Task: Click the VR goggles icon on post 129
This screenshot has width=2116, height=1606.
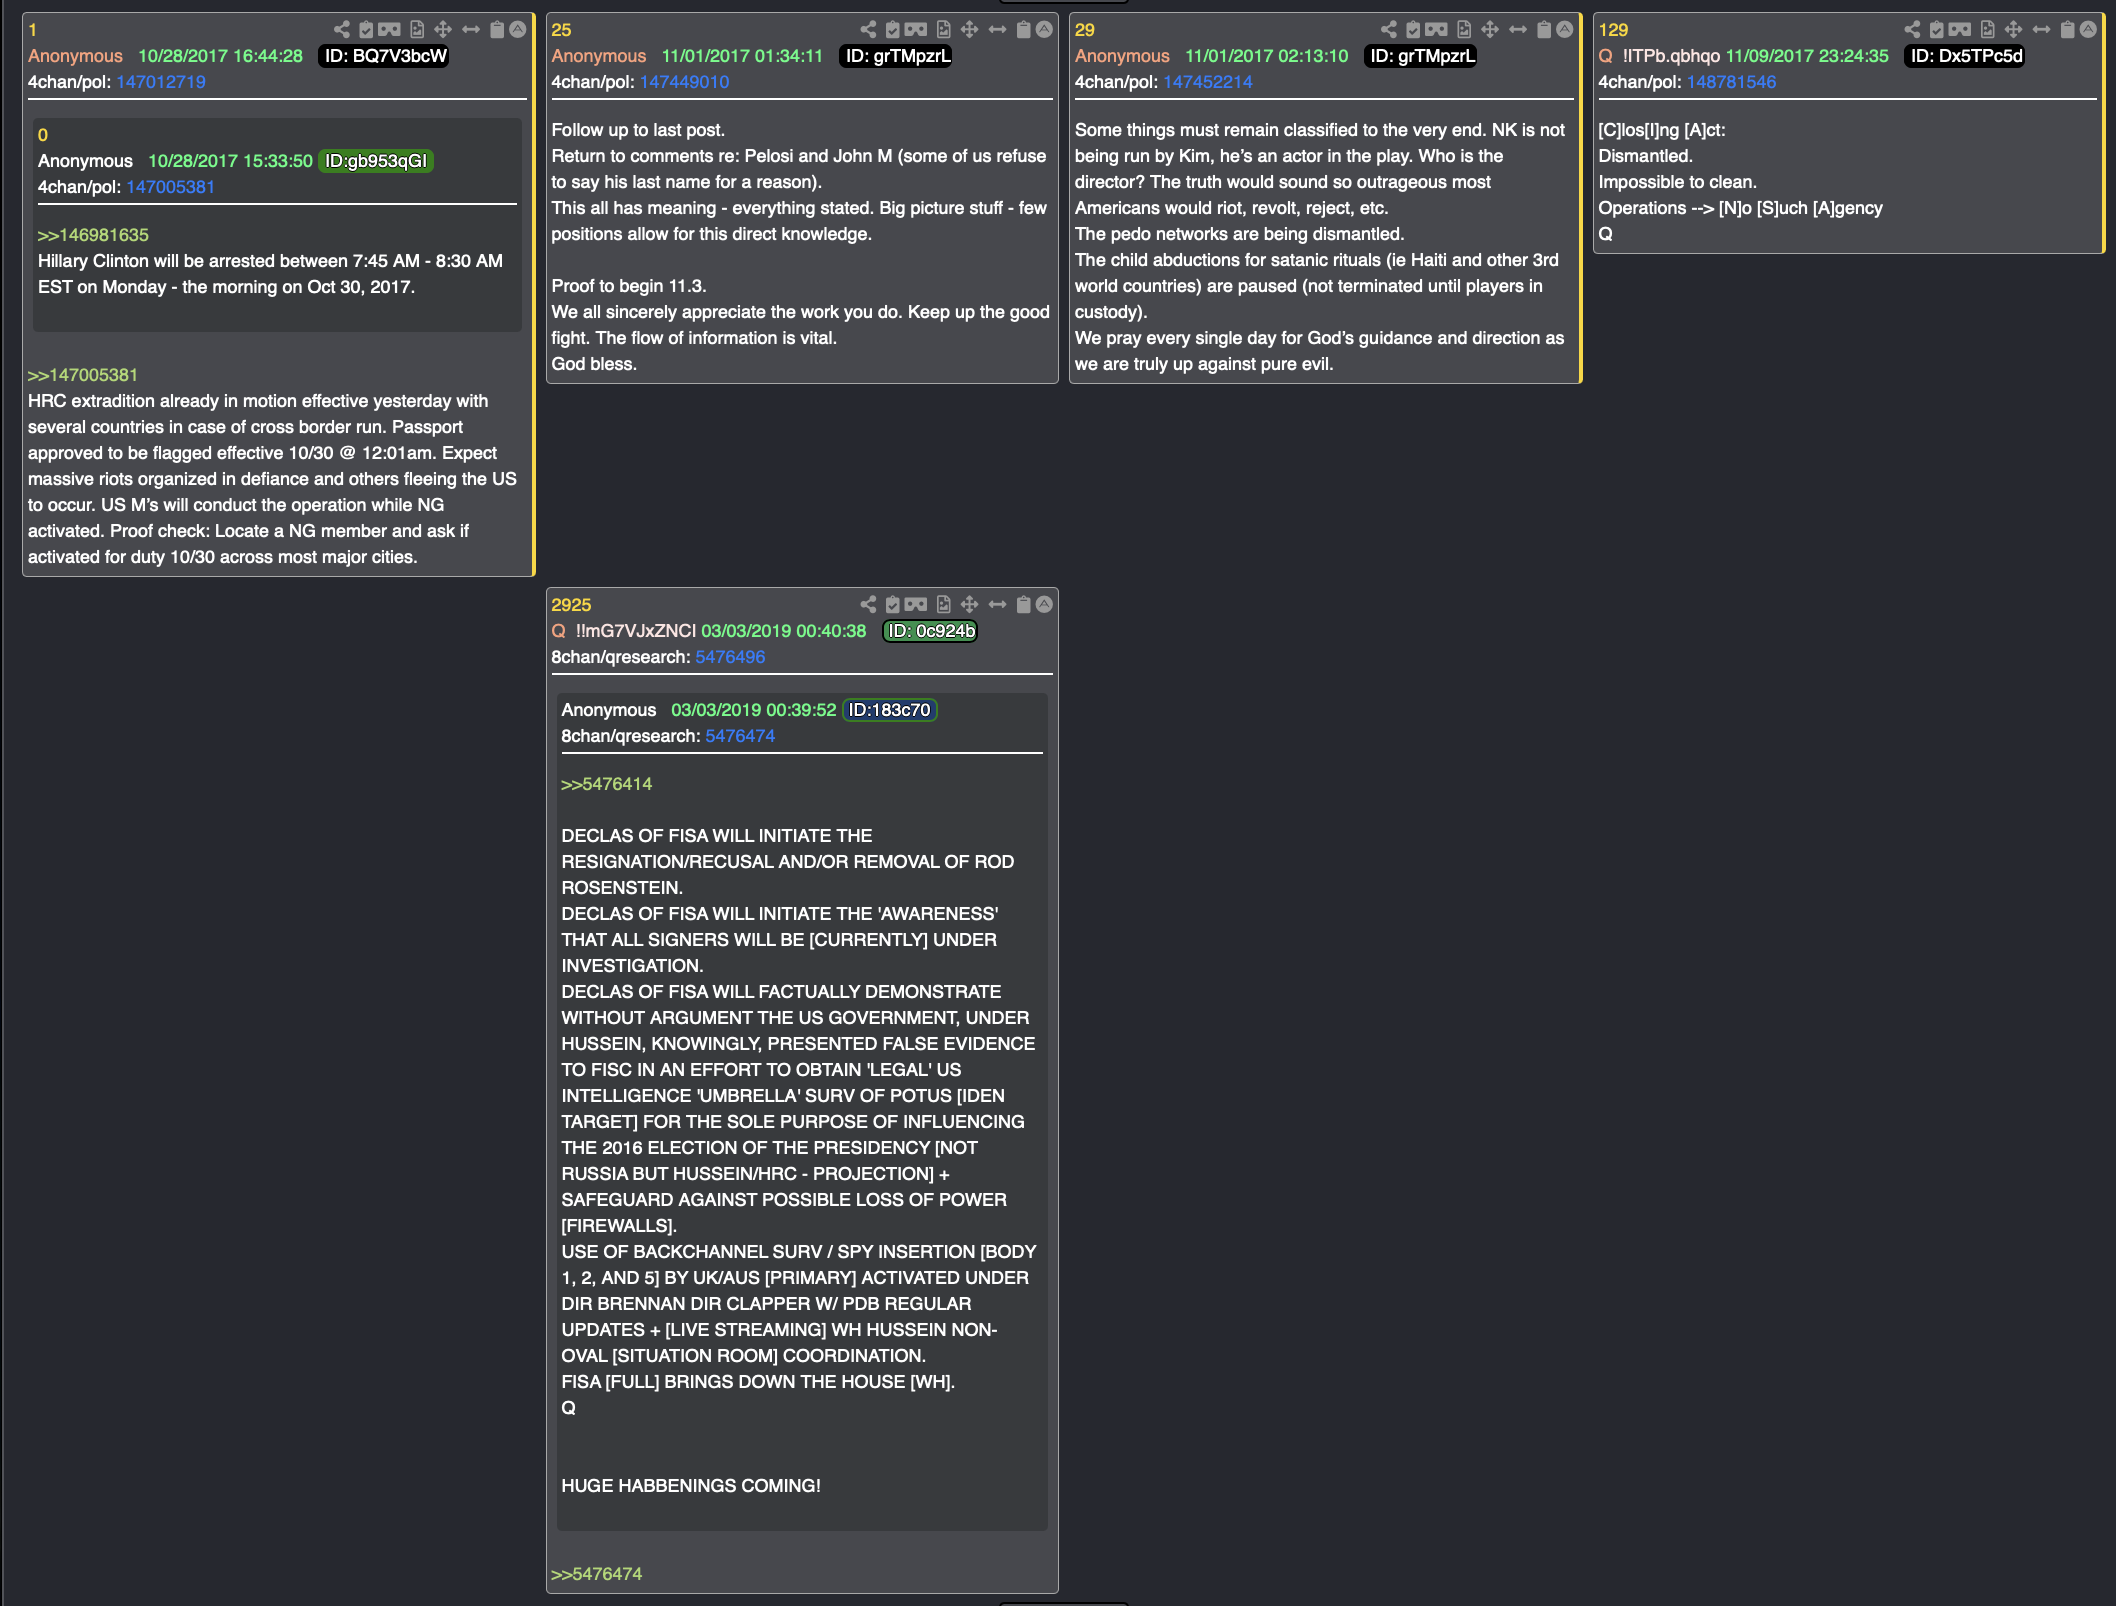Action: click(x=1960, y=30)
